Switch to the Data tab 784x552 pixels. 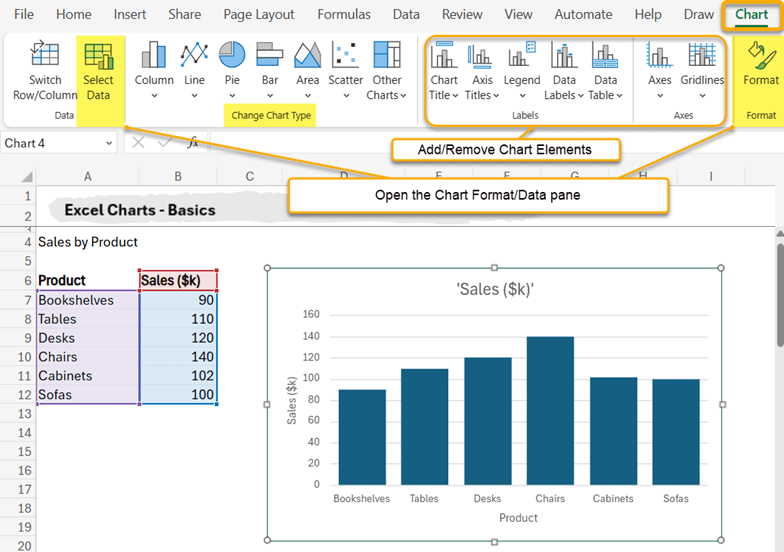406,14
